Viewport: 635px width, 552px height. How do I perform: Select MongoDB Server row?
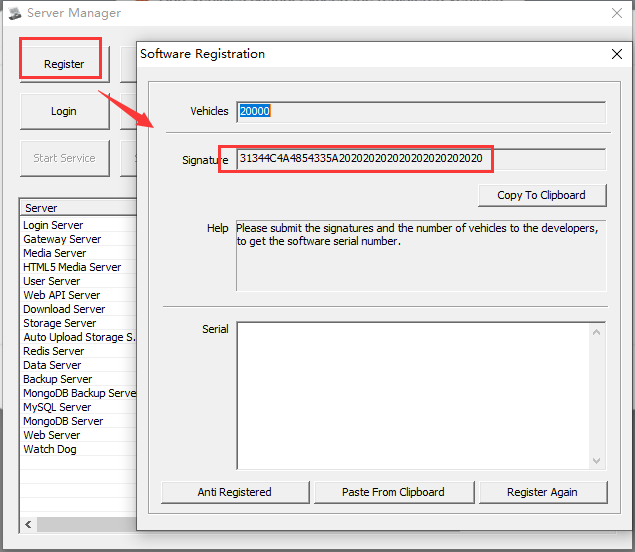pyautogui.click(x=79, y=421)
